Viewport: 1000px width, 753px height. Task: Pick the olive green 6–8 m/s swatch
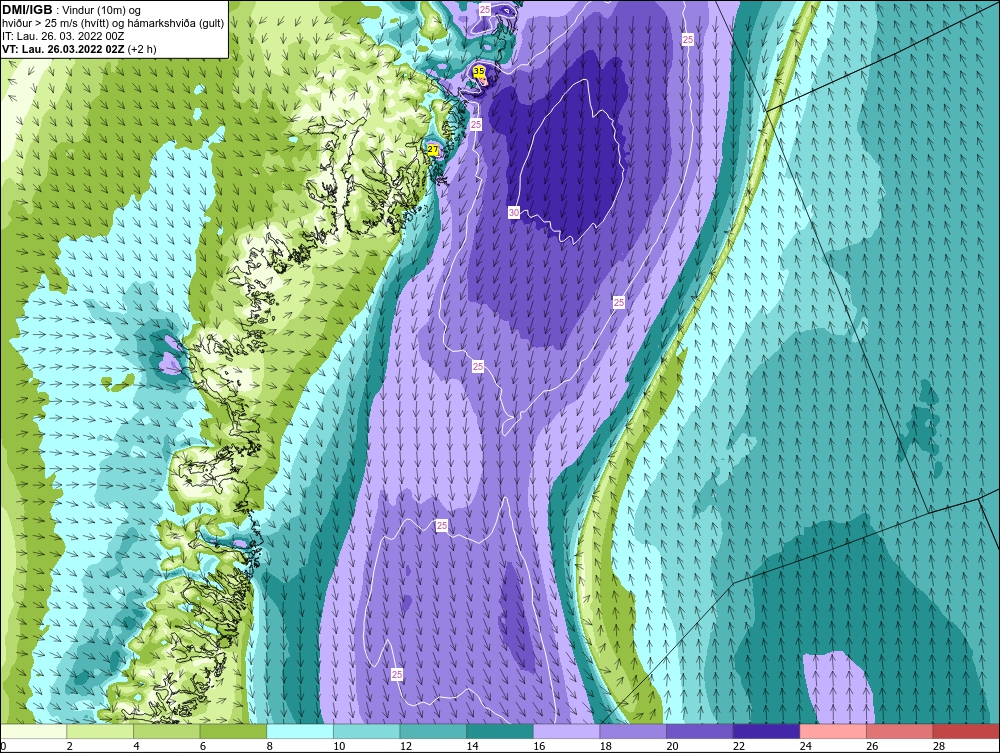click(233, 731)
